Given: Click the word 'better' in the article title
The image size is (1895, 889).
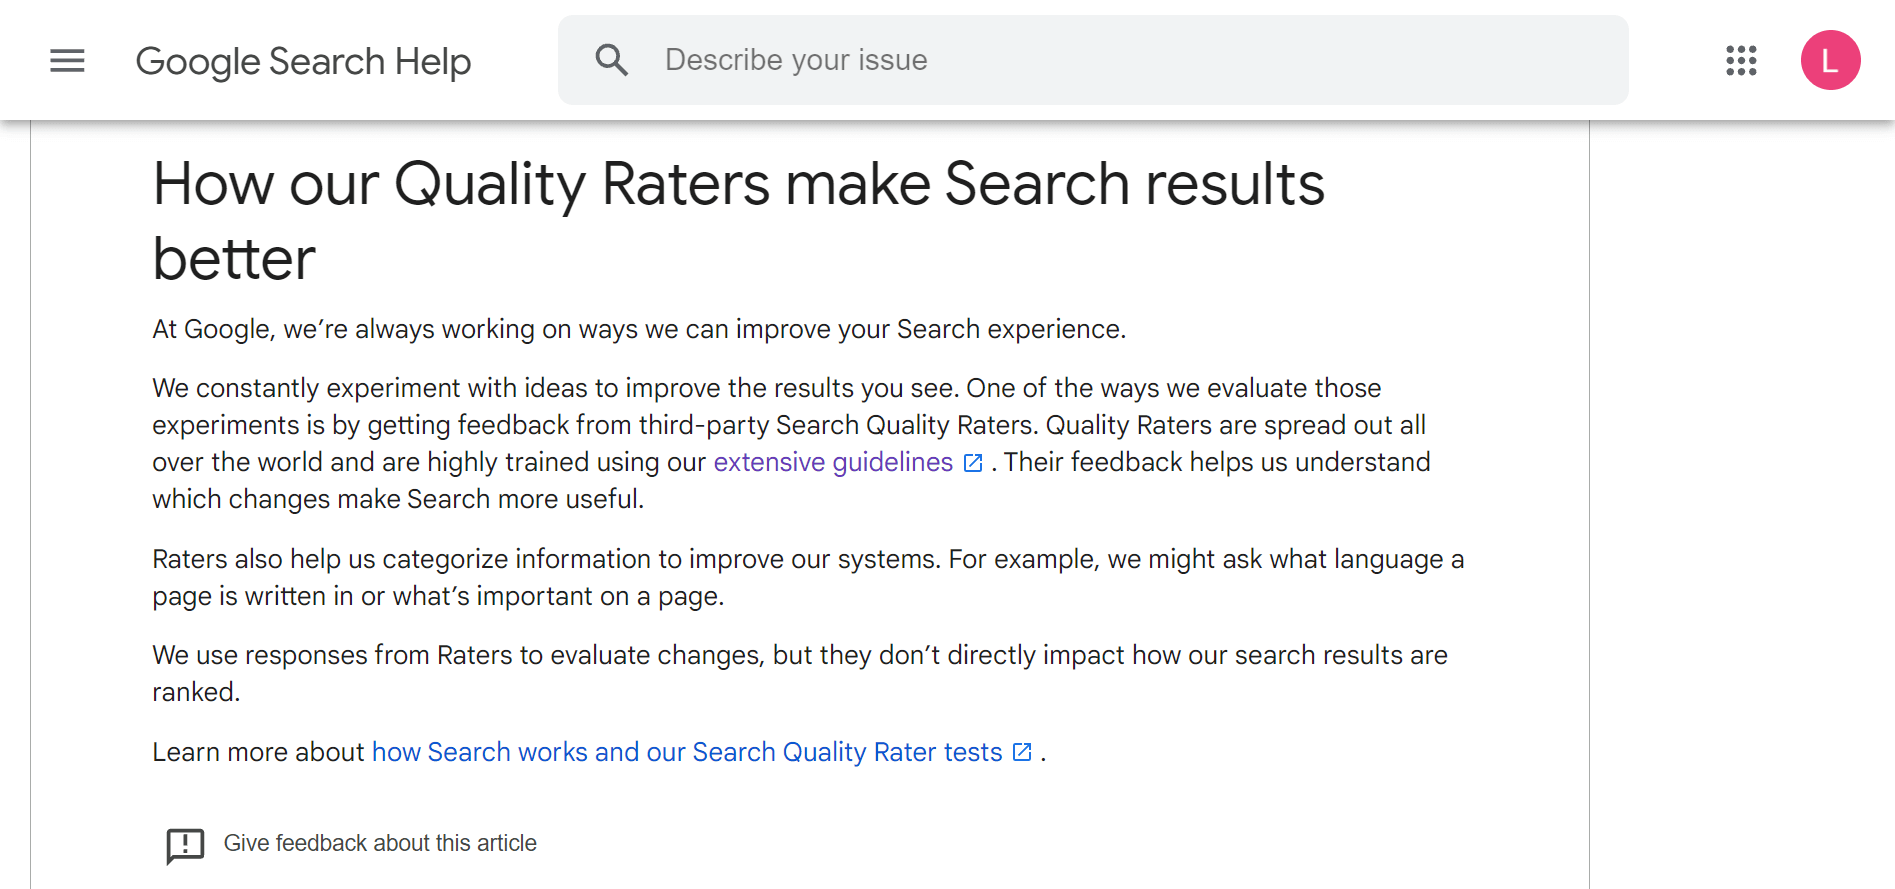Looking at the screenshot, I should [x=234, y=260].
